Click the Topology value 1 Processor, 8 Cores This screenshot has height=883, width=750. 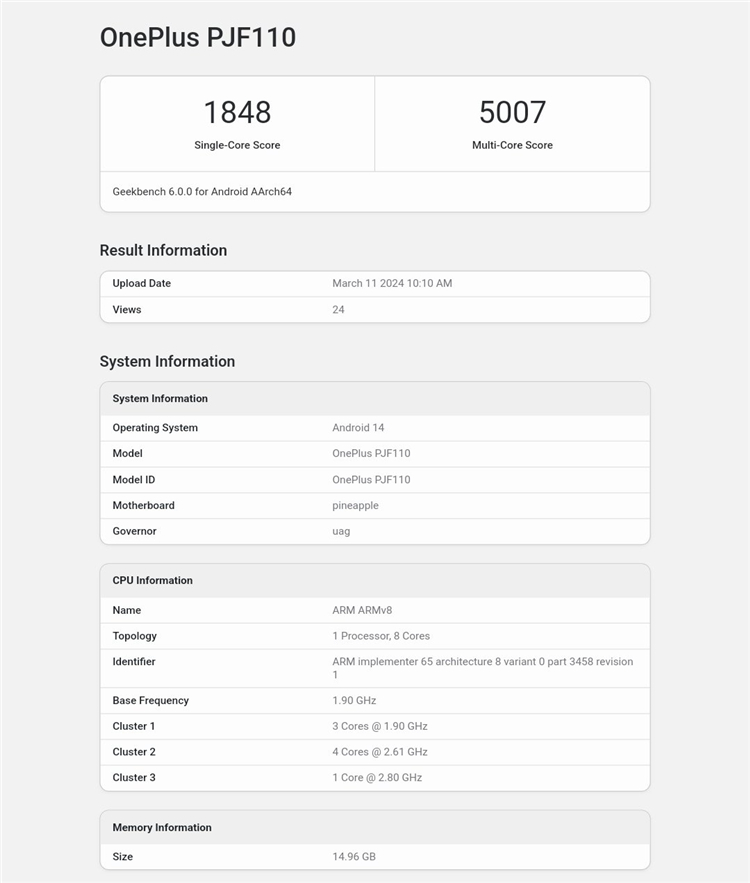point(381,636)
